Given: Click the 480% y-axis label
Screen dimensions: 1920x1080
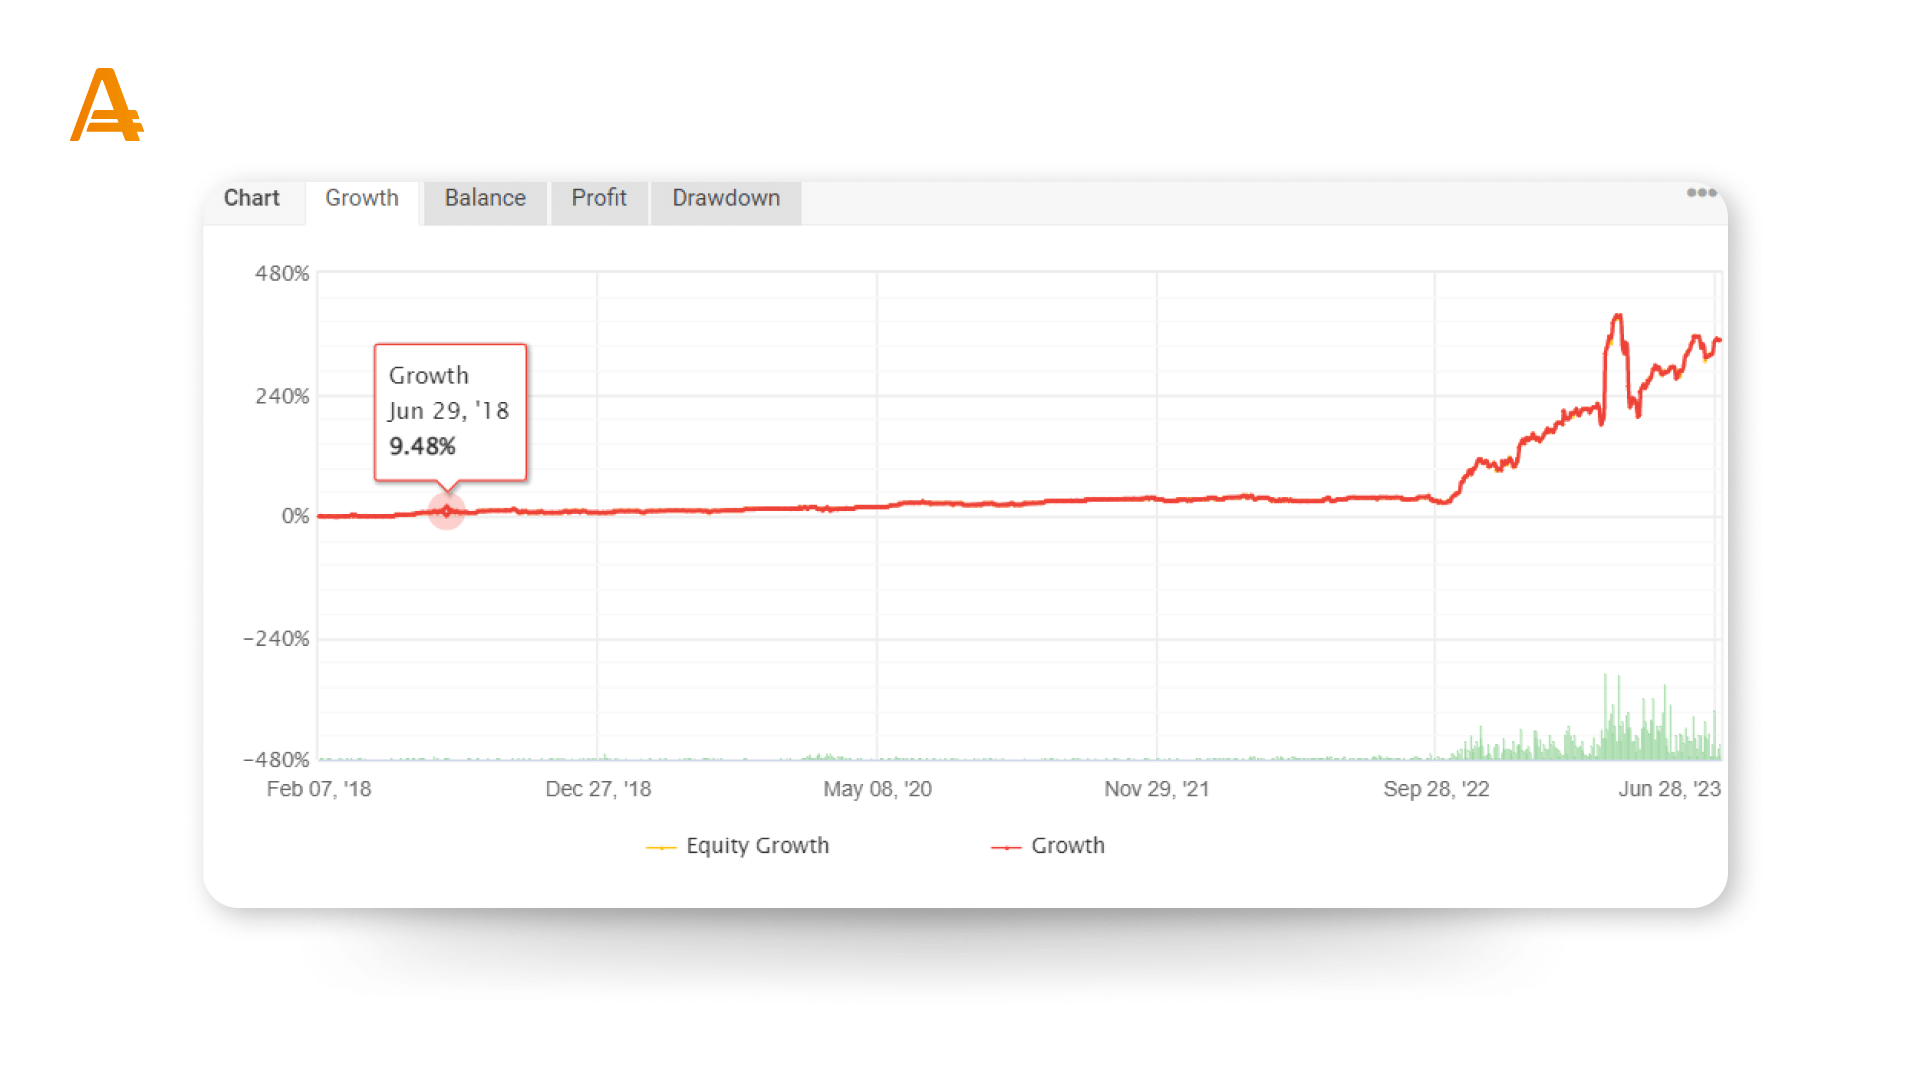Looking at the screenshot, I should (x=282, y=274).
